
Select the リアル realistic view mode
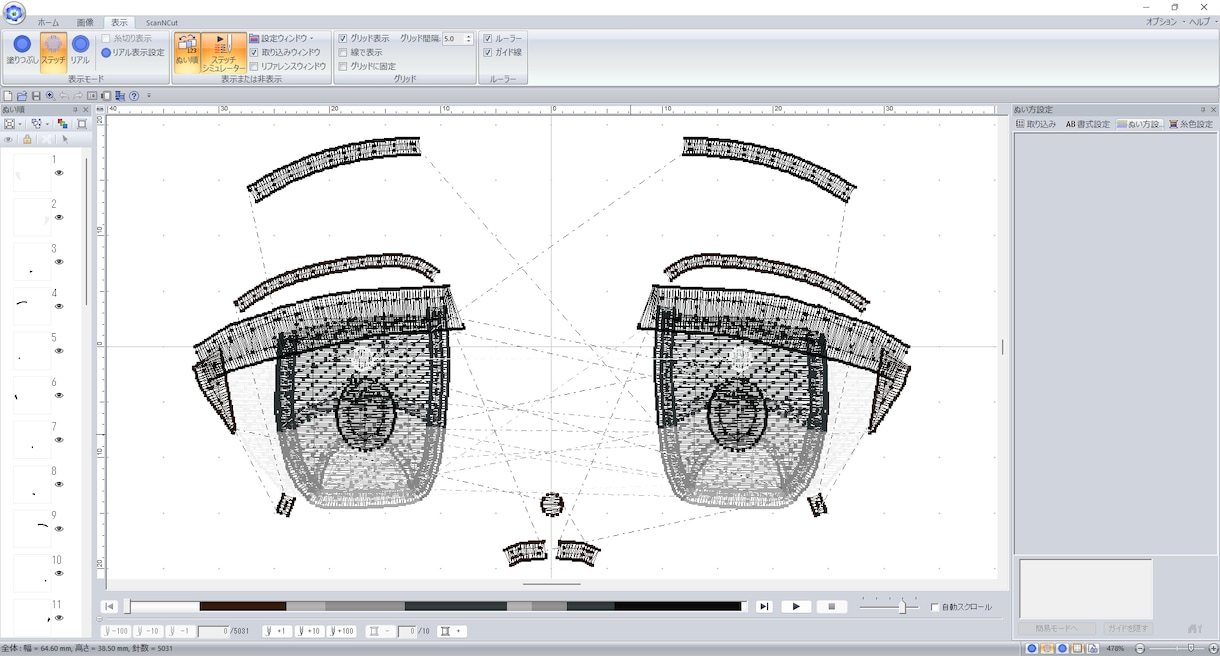[80, 51]
